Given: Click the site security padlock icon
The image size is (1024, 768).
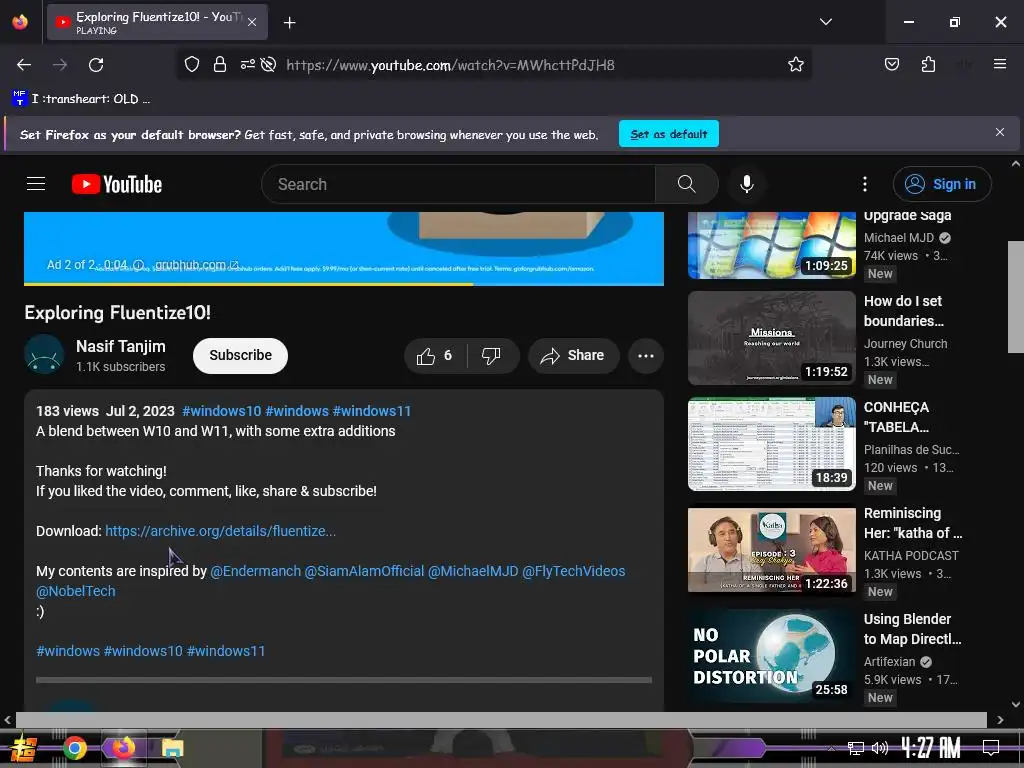Looking at the screenshot, I should tap(219, 64).
